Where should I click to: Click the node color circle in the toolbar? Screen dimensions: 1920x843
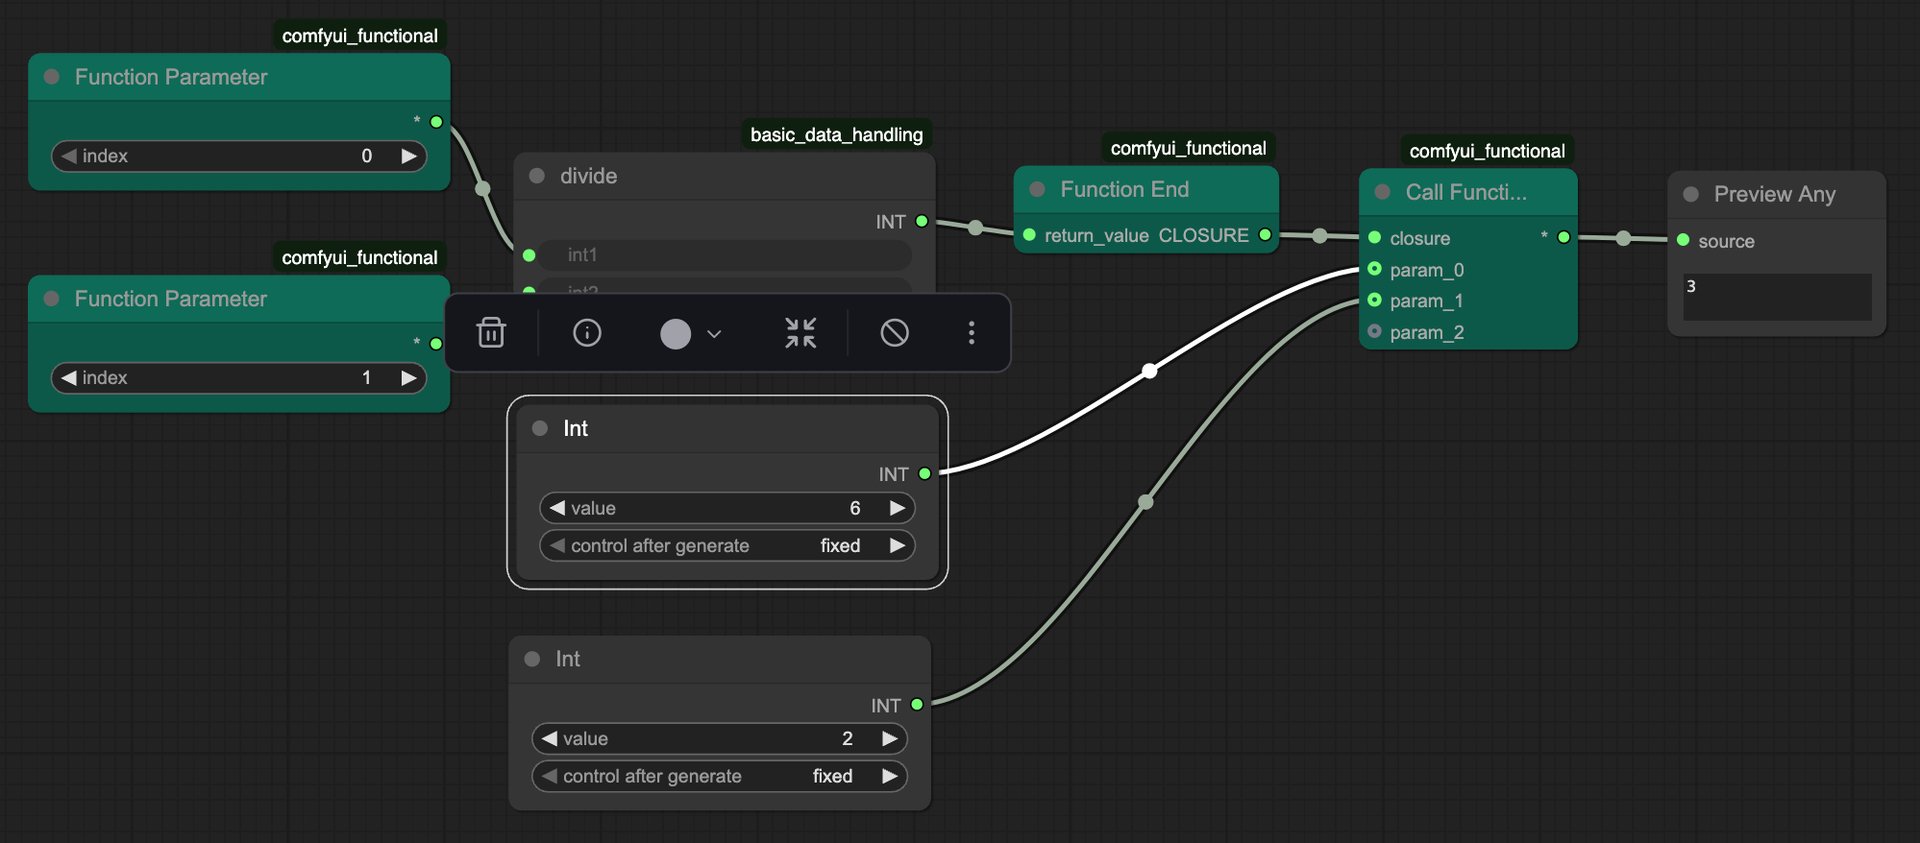(x=676, y=333)
